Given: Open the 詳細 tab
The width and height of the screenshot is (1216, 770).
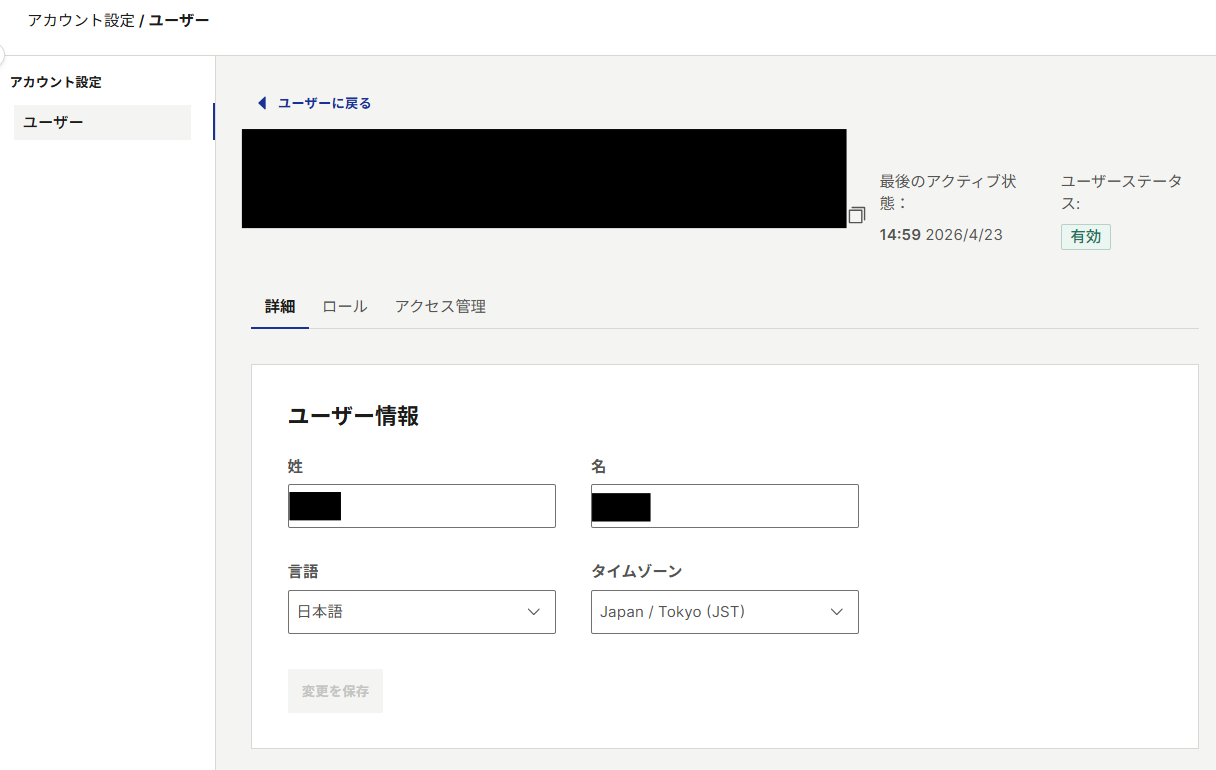Looking at the screenshot, I should click(280, 307).
